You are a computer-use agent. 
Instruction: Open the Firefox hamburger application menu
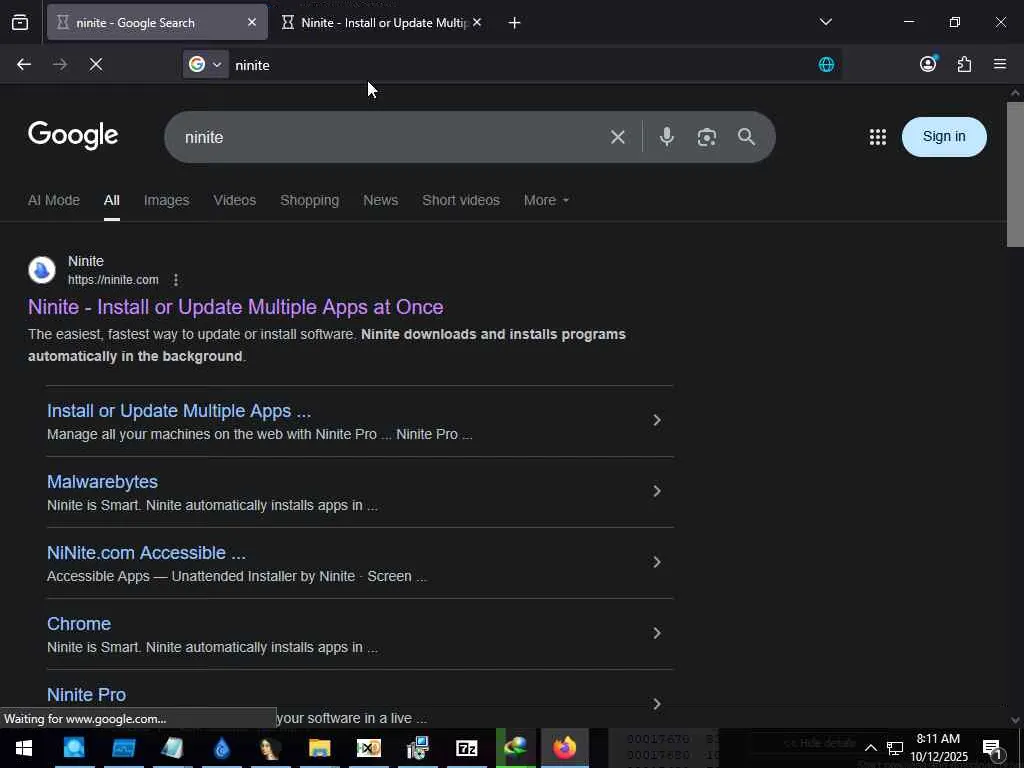1000,64
